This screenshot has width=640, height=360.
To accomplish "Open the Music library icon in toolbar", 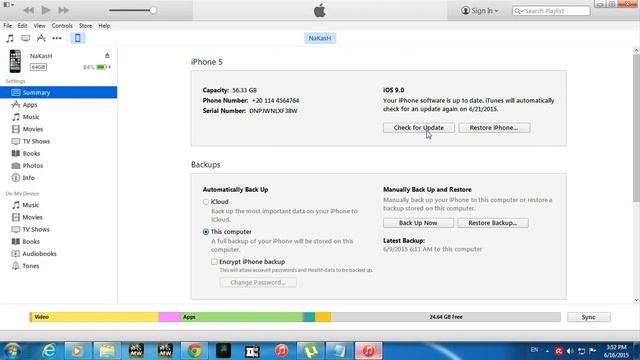I will 10,38.
